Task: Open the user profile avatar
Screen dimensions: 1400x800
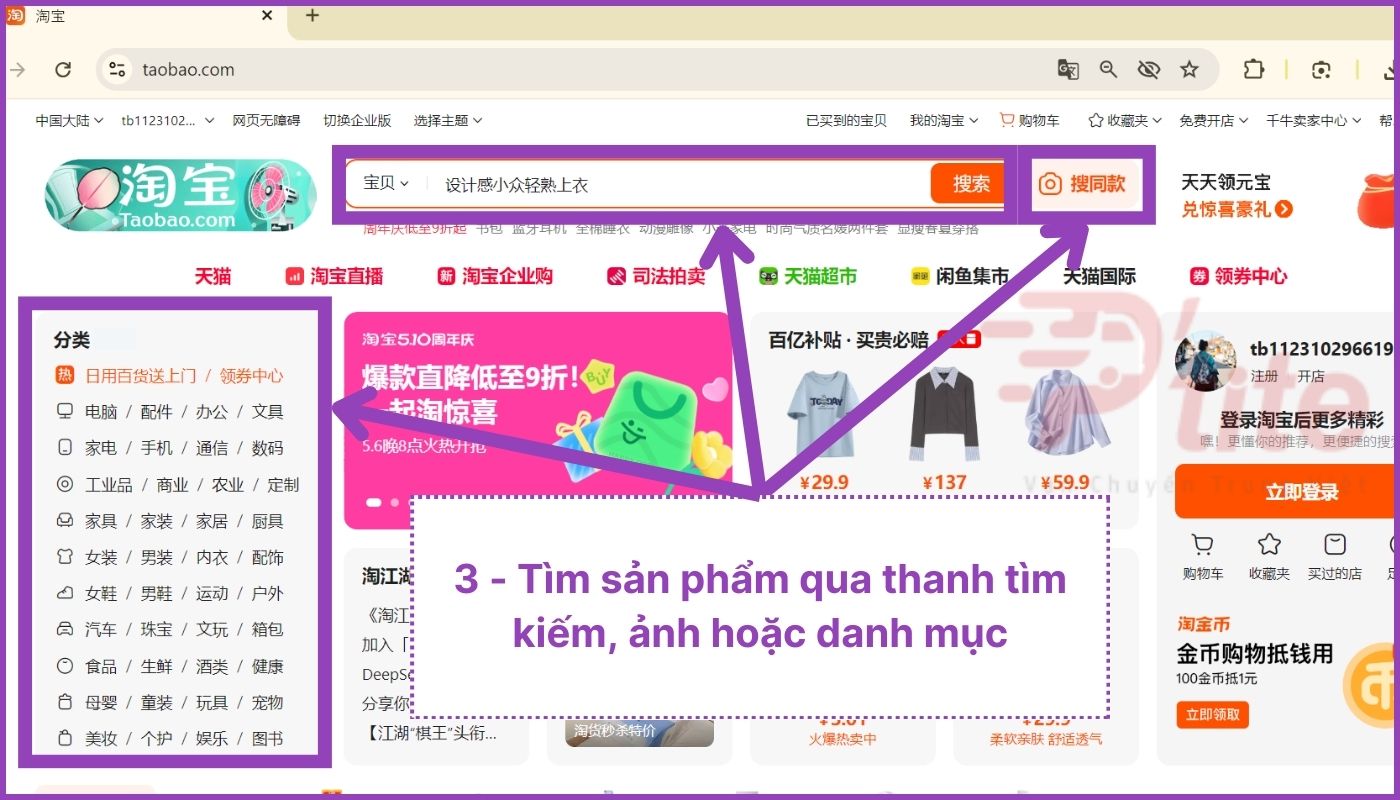Action: [1206, 362]
